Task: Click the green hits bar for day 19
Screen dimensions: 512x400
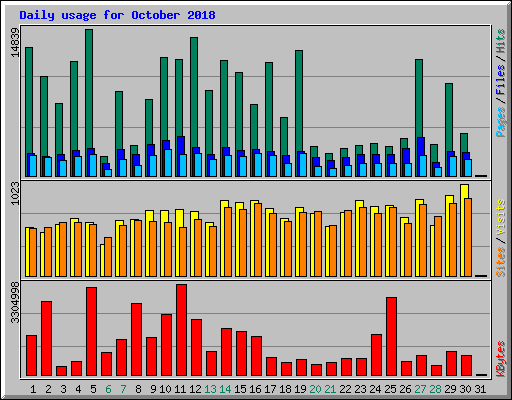Action: coord(299,101)
